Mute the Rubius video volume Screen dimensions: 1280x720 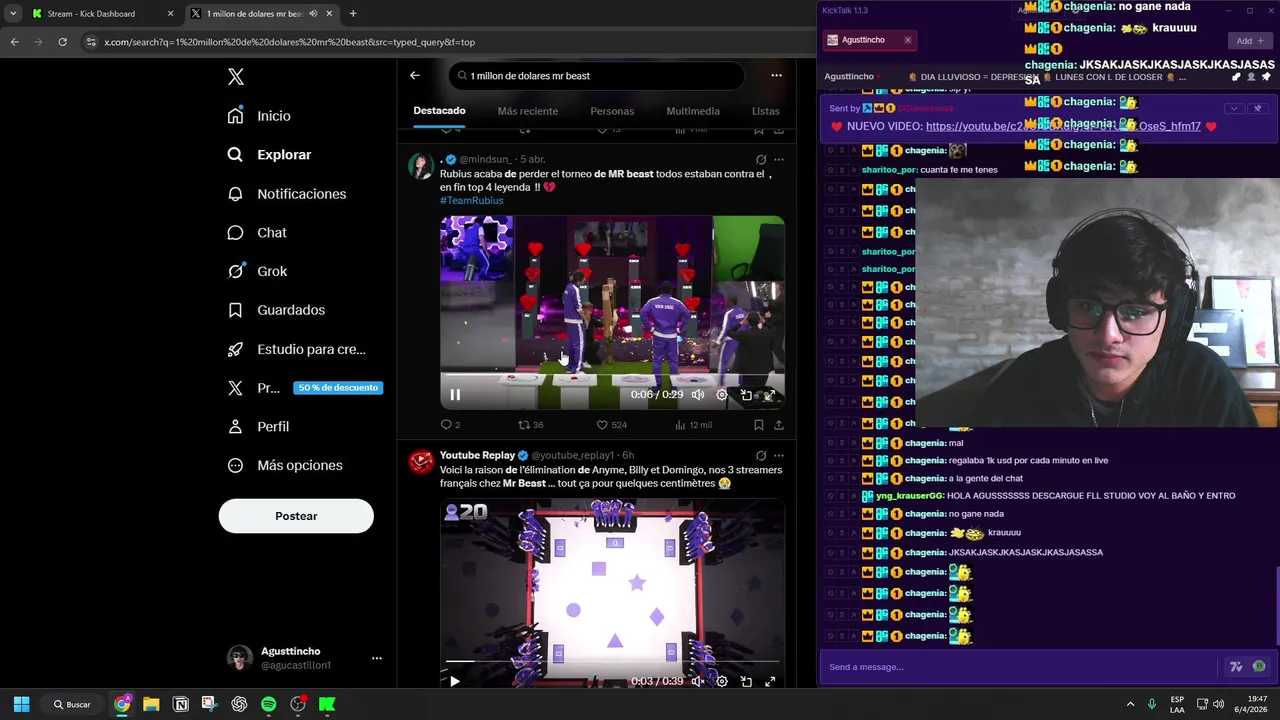697,395
